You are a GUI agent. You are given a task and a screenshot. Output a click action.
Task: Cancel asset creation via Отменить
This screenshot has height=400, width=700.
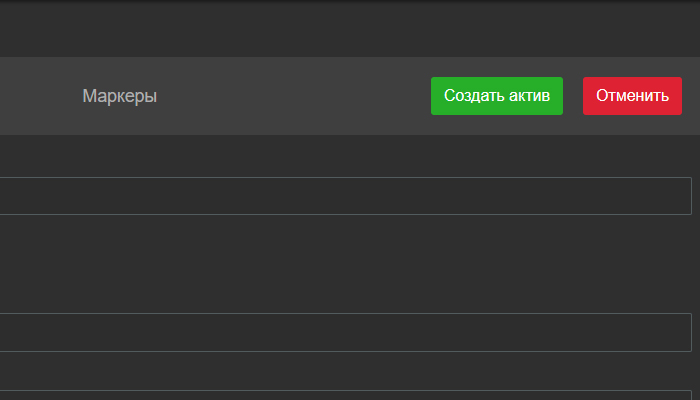tap(632, 96)
